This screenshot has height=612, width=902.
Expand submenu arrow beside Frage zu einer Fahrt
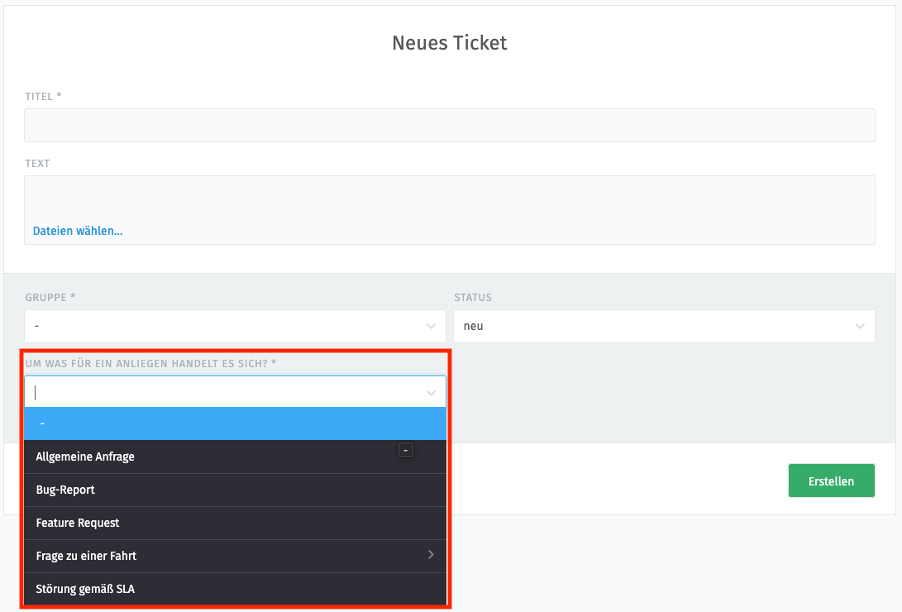pos(431,555)
